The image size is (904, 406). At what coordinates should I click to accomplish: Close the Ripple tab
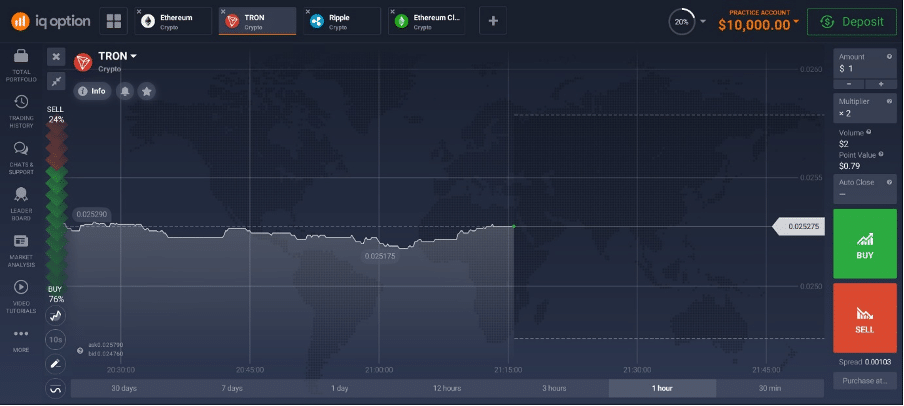(x=307, y=11)
